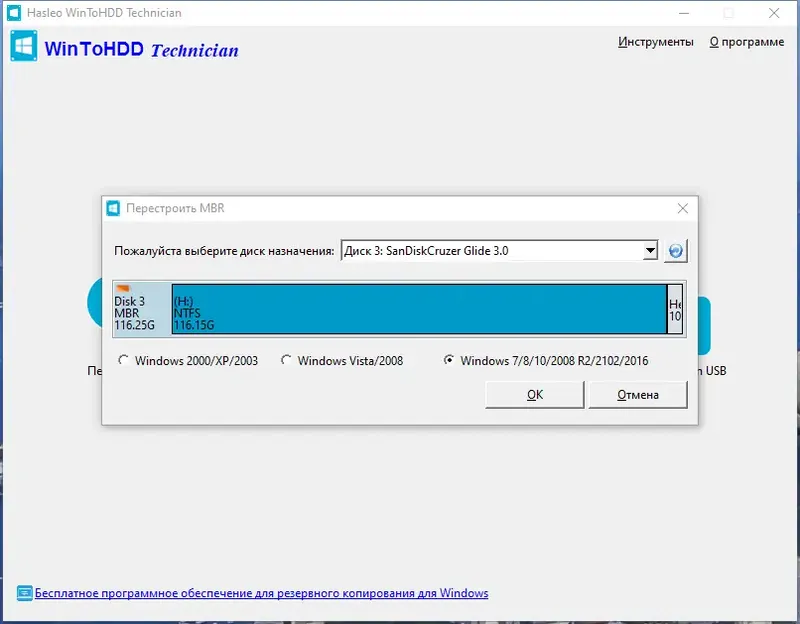Image resolution: width=800 pixels, height=624 pixels.
Task: Open the О программе menu
Action: click(x=746, y=42)
